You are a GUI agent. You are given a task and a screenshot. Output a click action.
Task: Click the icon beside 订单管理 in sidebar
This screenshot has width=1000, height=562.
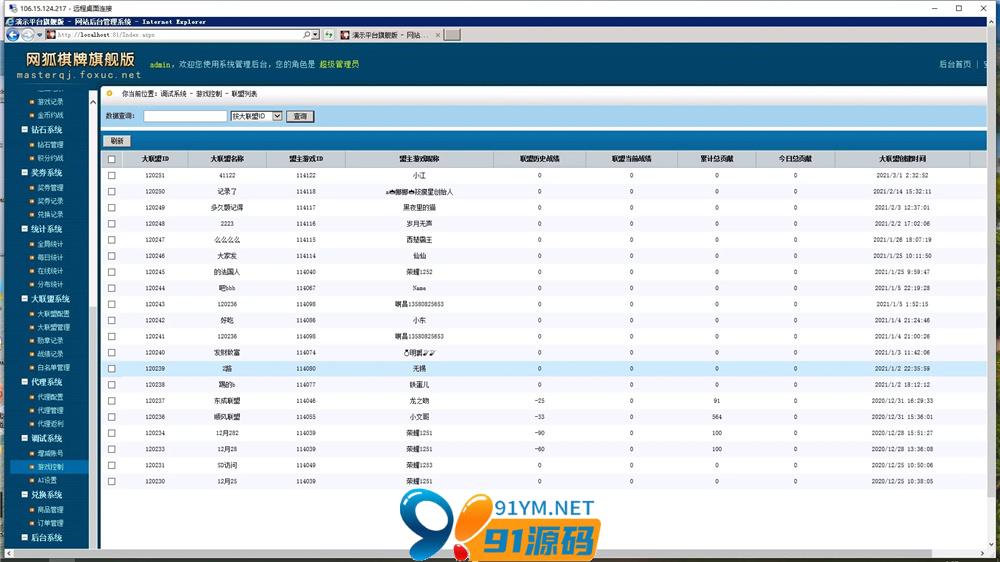coord(32,523)
